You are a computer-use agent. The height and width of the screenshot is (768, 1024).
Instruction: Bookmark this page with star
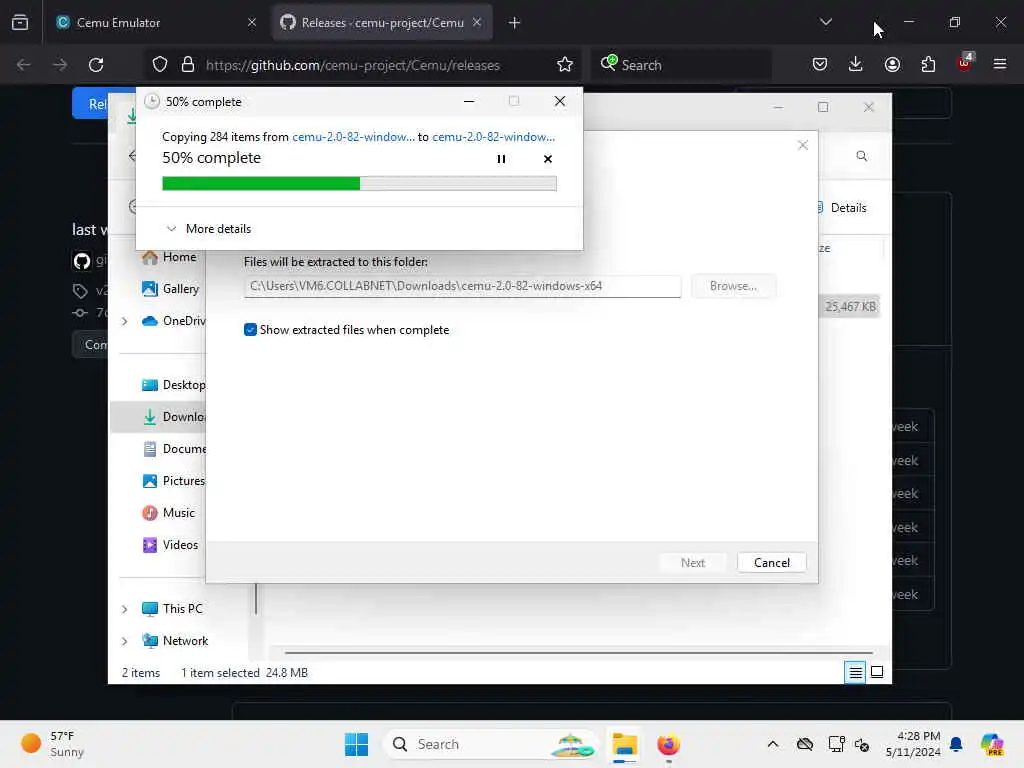click(x=565, y=65)
